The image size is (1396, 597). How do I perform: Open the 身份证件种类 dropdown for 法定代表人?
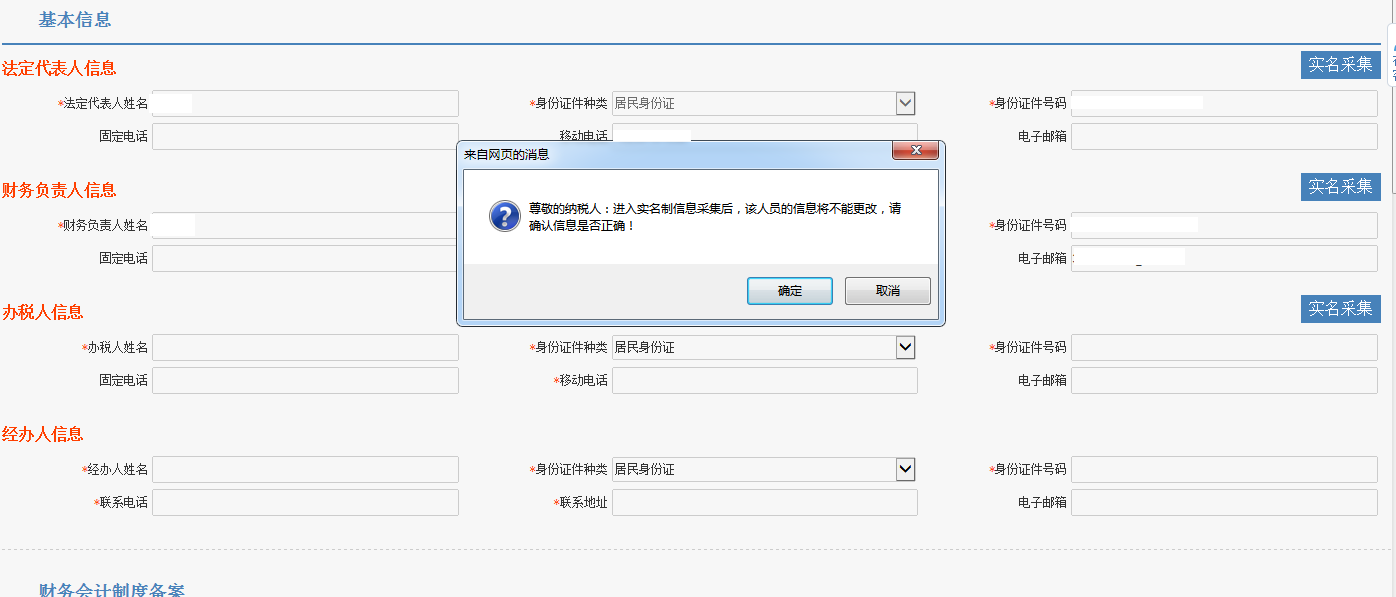903,103
